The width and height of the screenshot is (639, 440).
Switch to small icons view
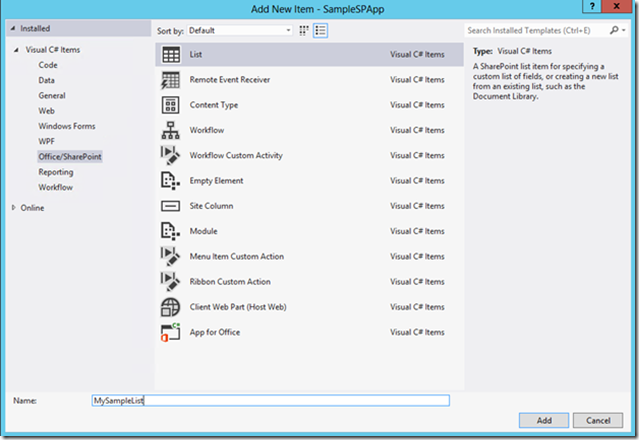tap(304, 31)
